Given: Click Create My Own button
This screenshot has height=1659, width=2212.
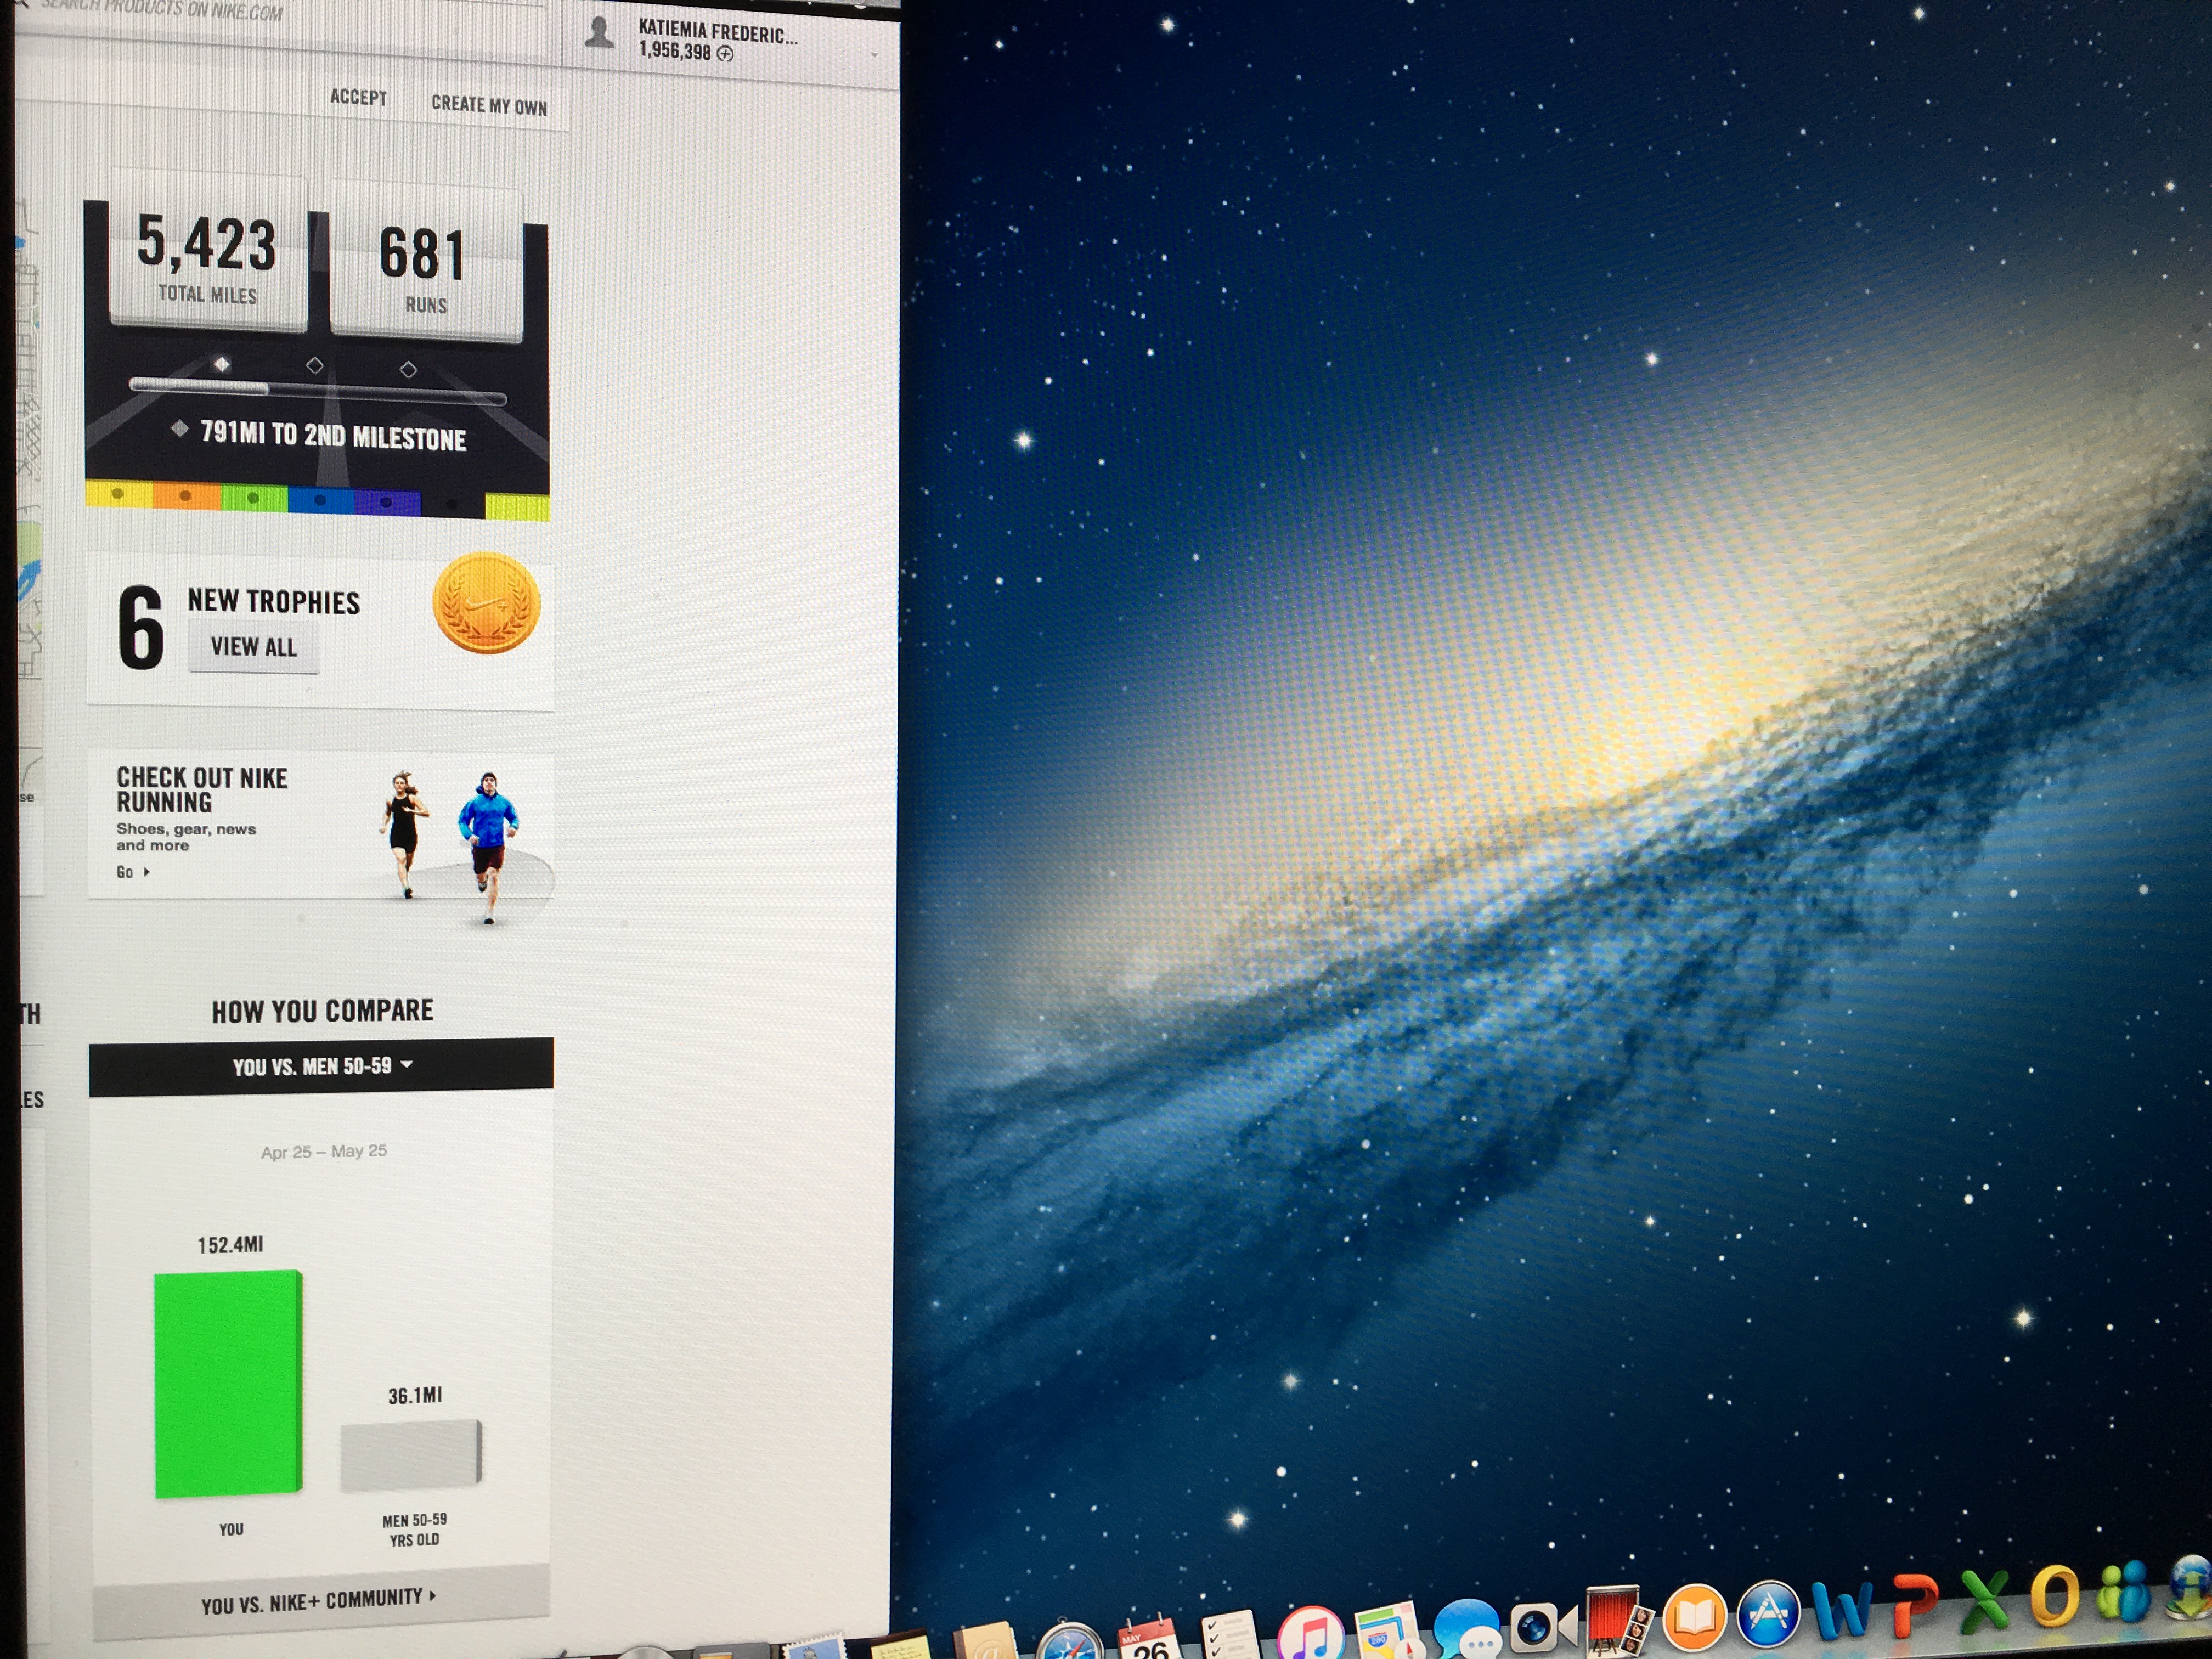Looking at the screenshot, I should coord(489,104).
